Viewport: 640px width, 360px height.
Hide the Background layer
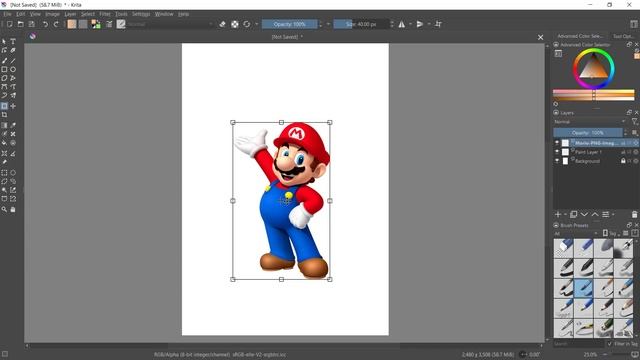[557, 161]
